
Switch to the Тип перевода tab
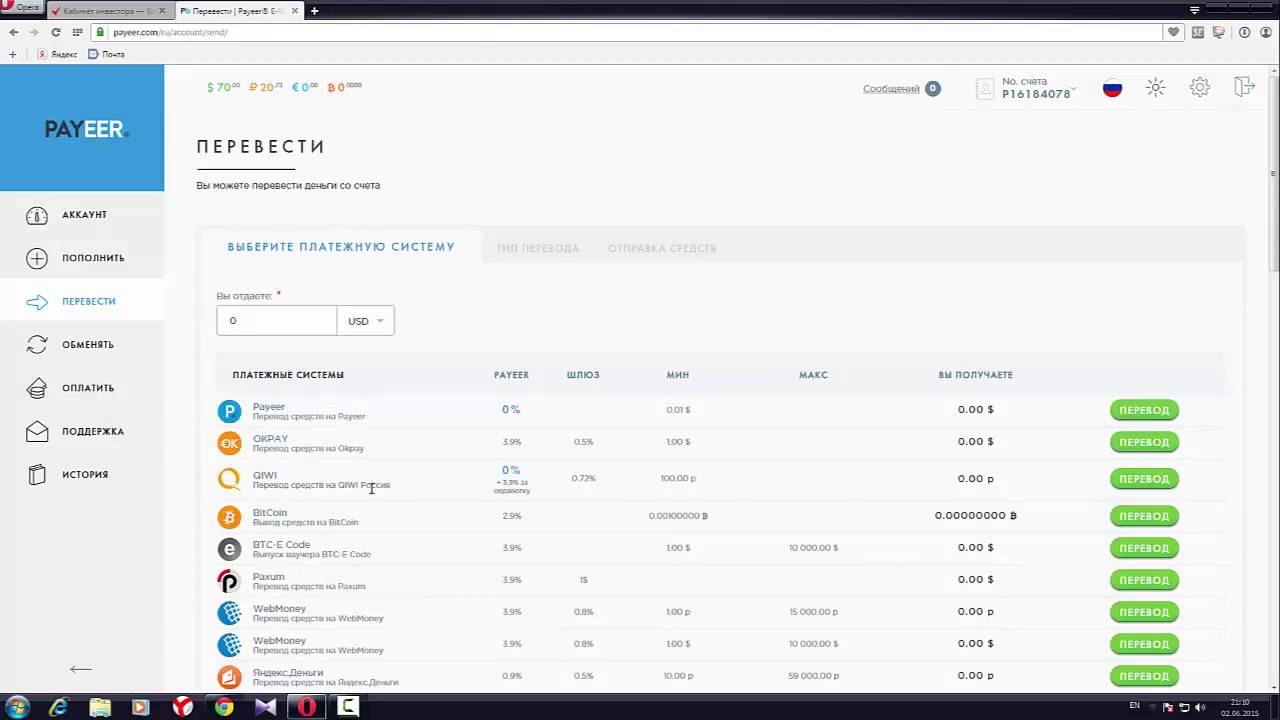[537, 248]
